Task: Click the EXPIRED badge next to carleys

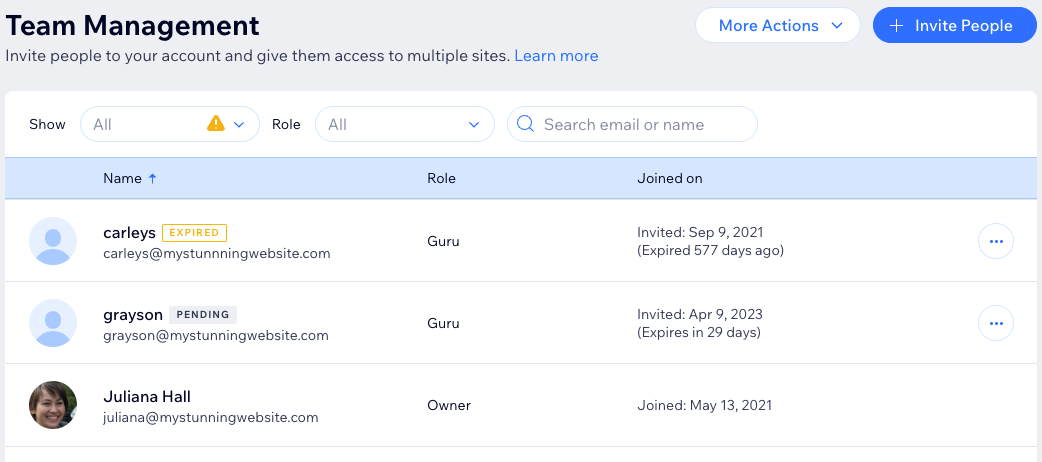Action: click(x=194, y=233)
